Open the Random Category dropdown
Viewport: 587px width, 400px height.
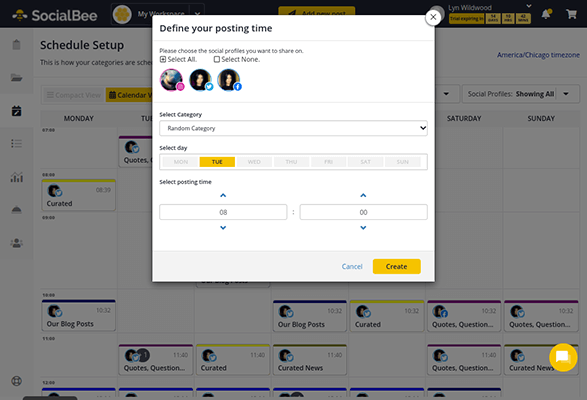tap(294, 128)
